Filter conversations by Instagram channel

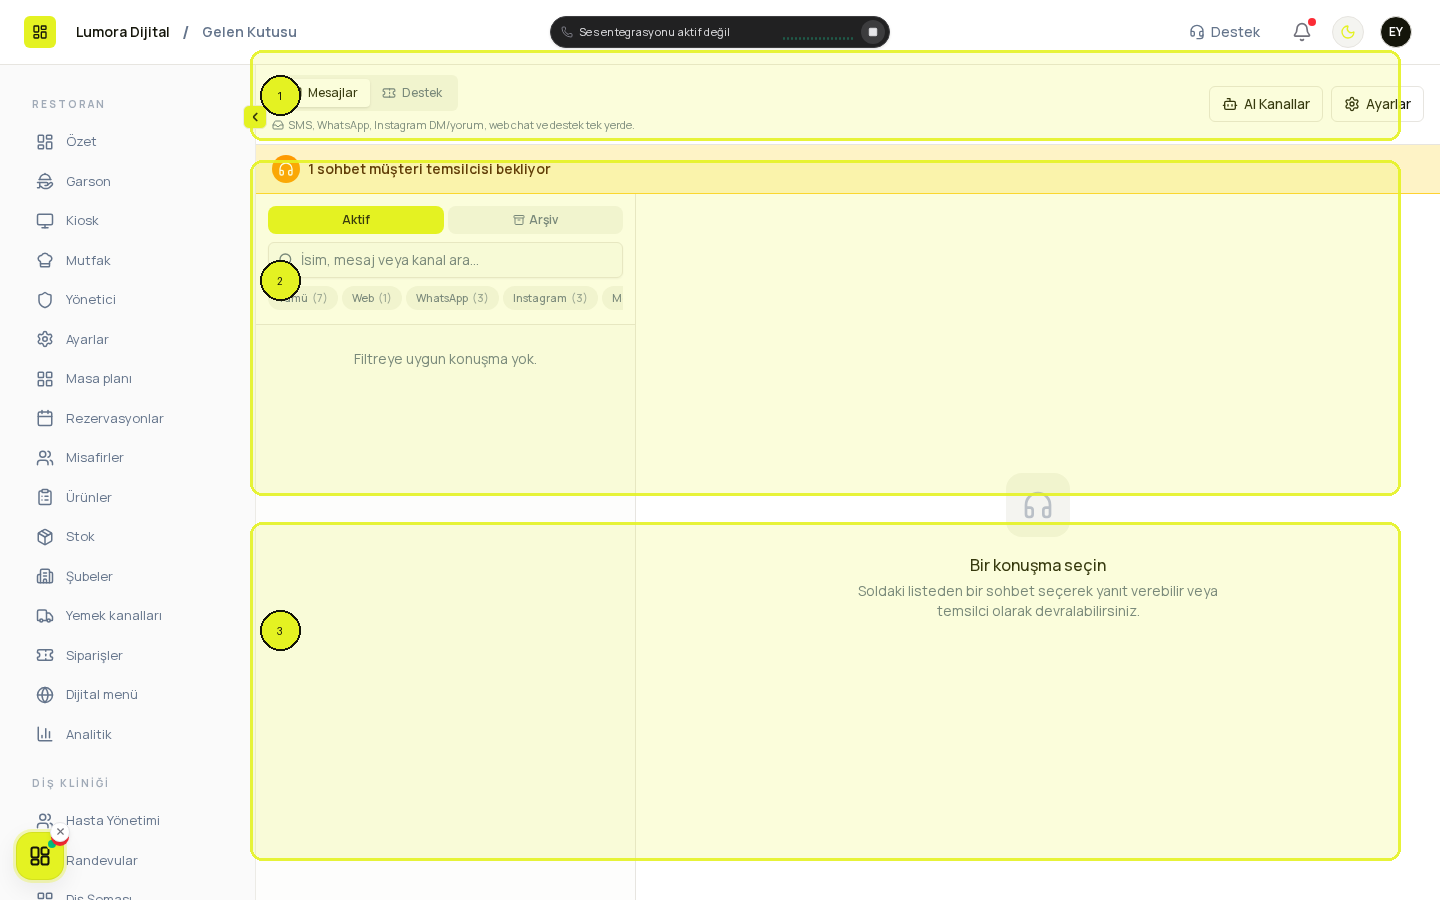[x=550, y=298]
